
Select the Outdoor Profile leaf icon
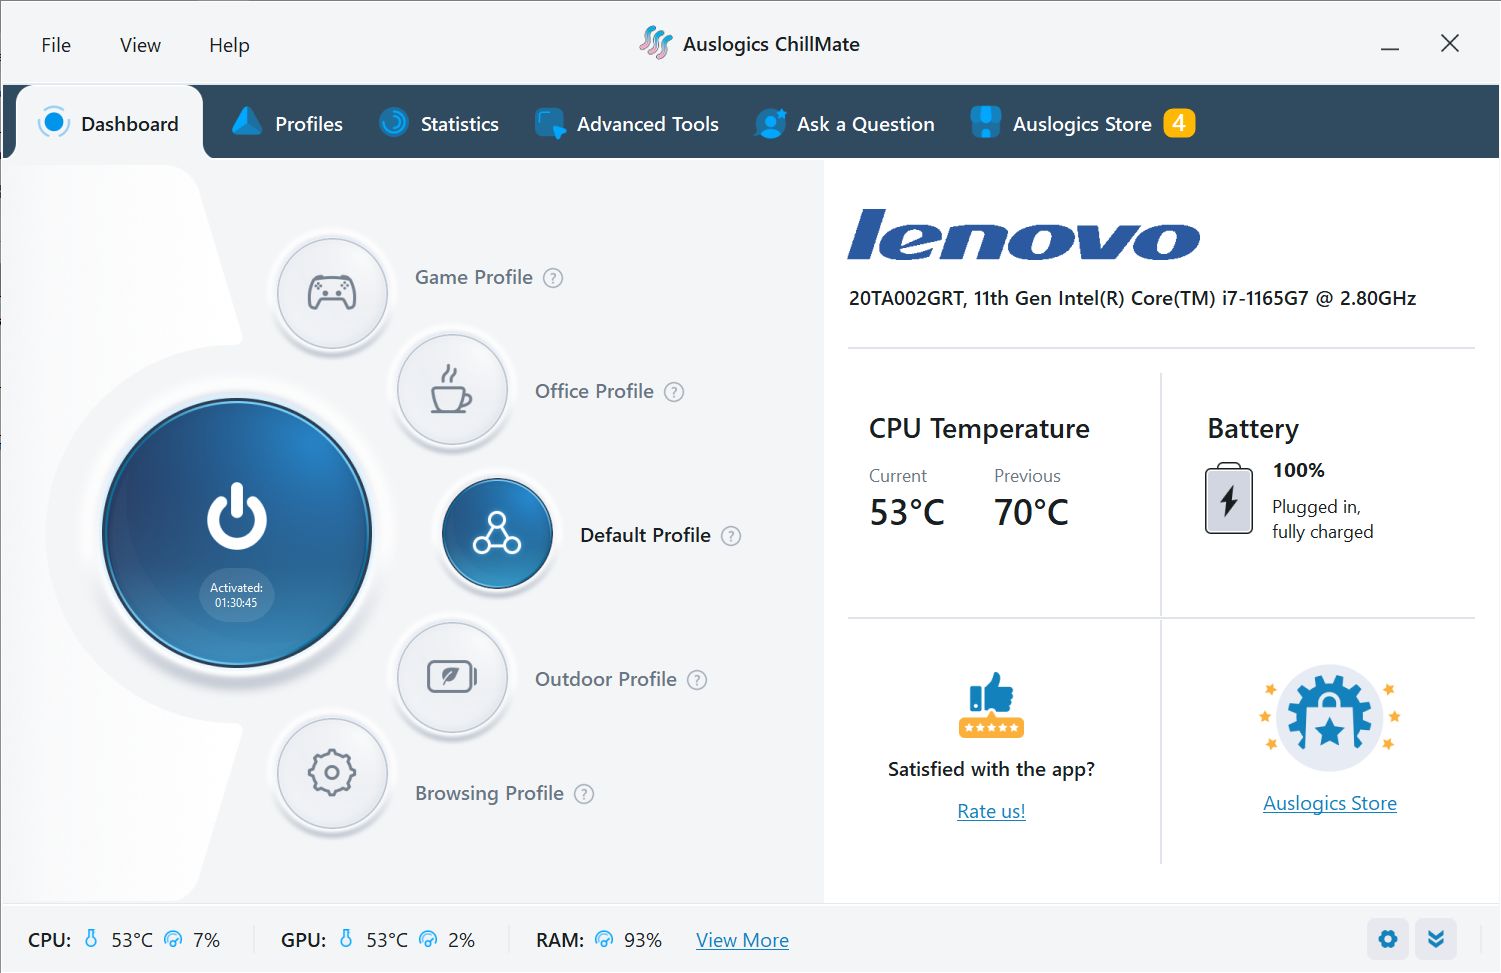(x=452, y=677)
